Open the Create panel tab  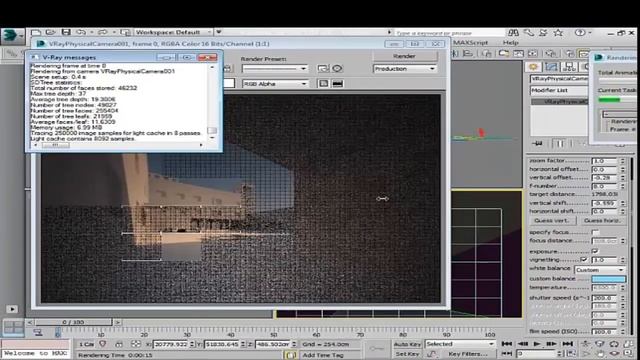coord(533,67)
